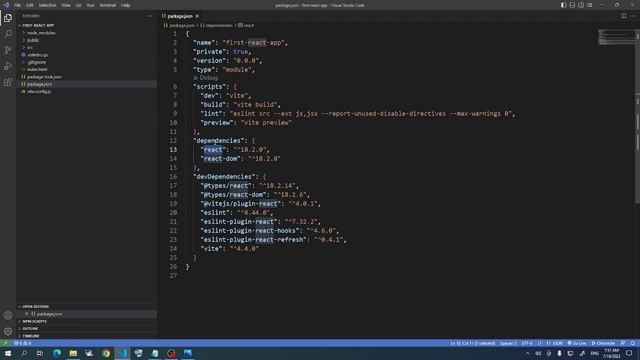
Task: Click dependencies in the breadcrumb
Action: click(219, 25)
